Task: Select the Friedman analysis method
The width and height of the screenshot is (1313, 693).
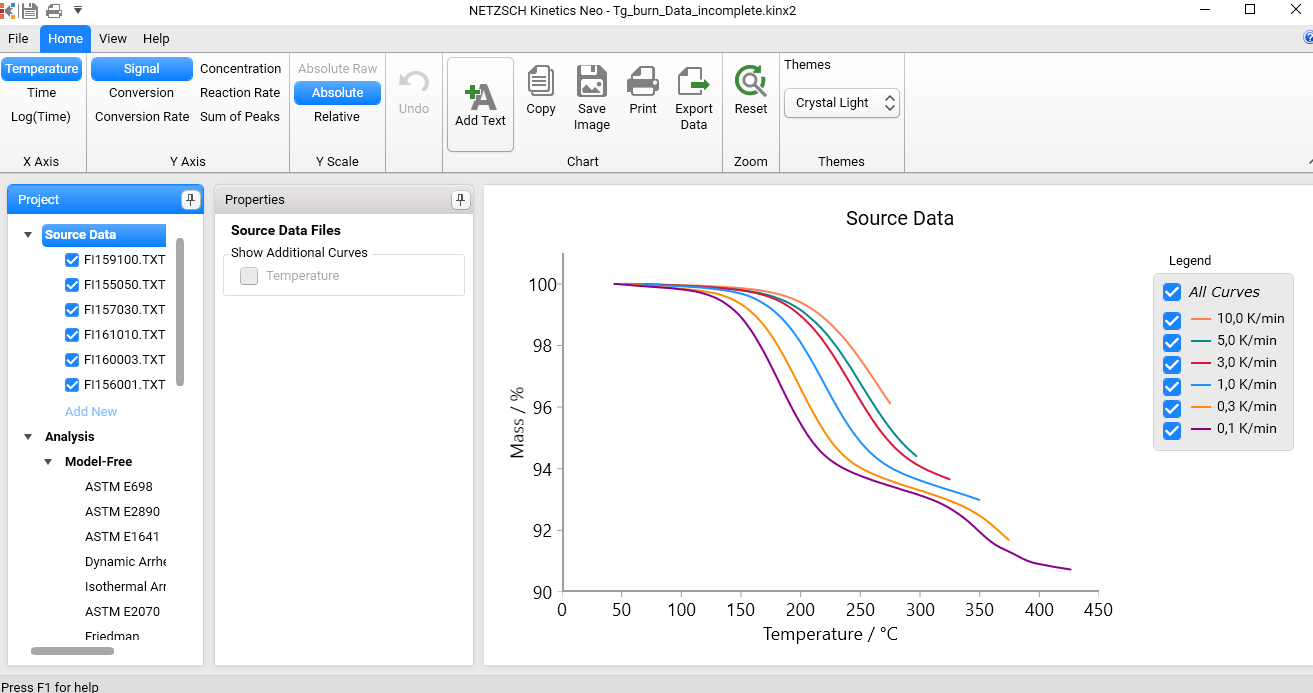Action: tap(112, 636)
